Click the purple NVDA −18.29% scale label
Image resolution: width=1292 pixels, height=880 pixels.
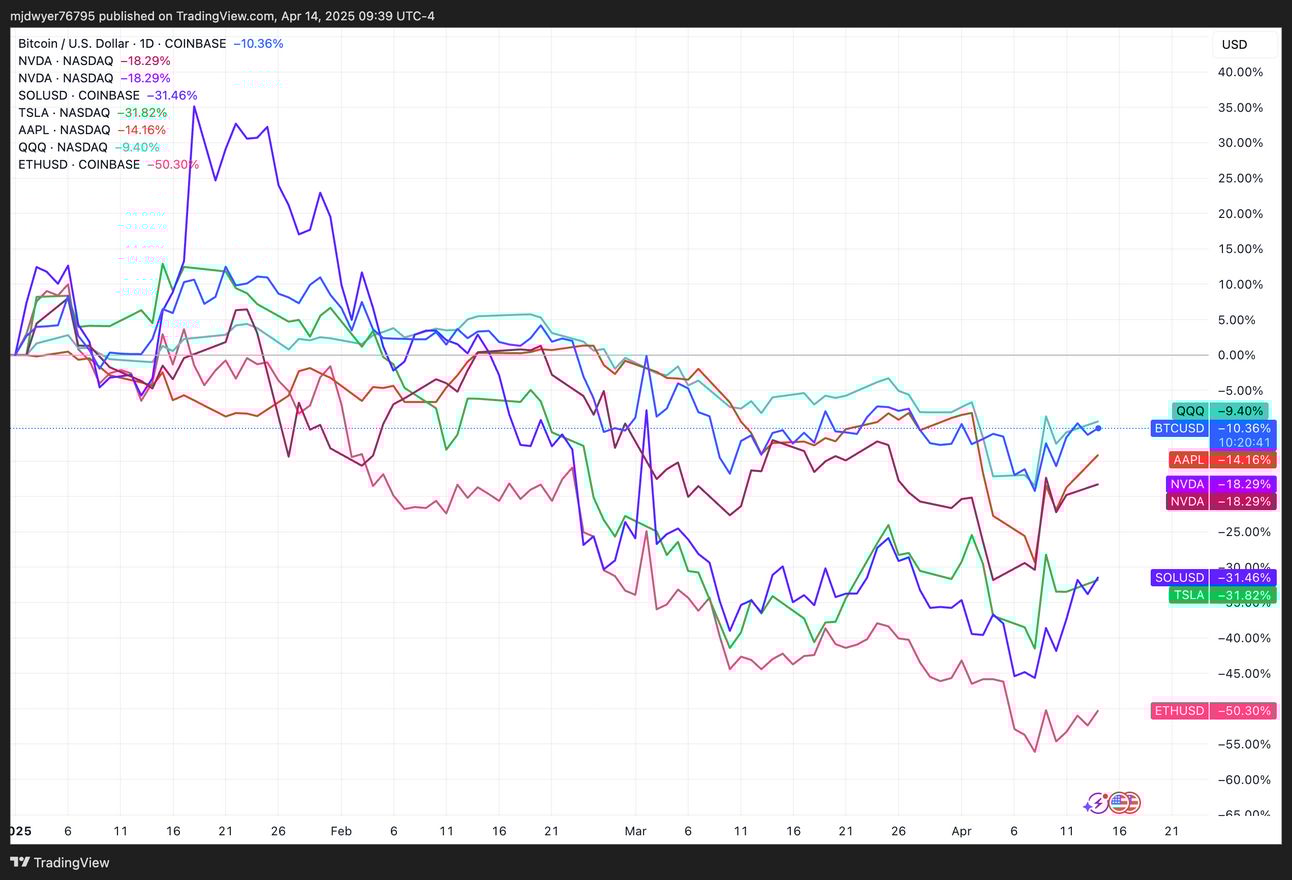click(1221, 484)
